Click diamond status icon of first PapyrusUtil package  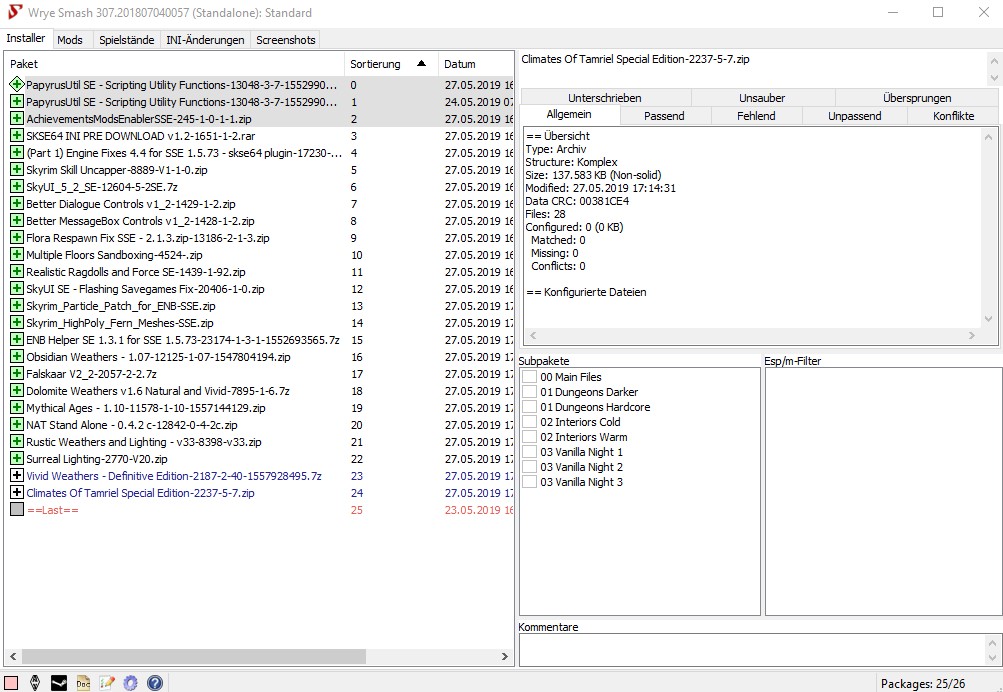pyautogui.click(x=17, y=84)
